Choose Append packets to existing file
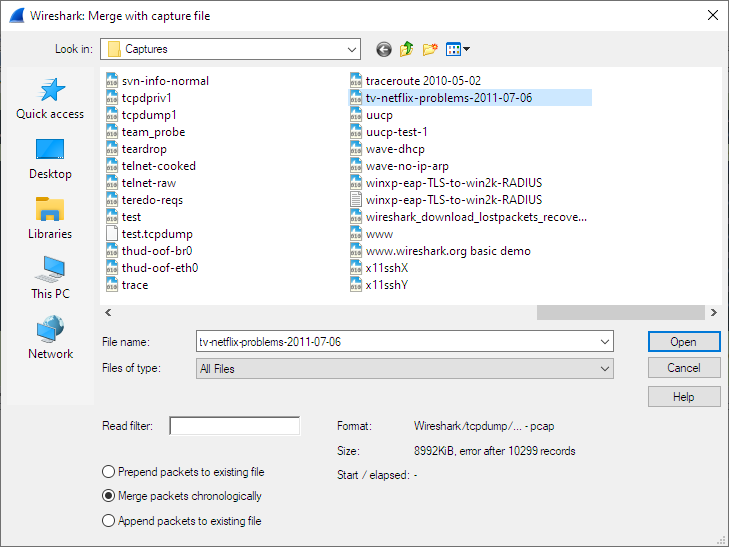 click(108, 521)
